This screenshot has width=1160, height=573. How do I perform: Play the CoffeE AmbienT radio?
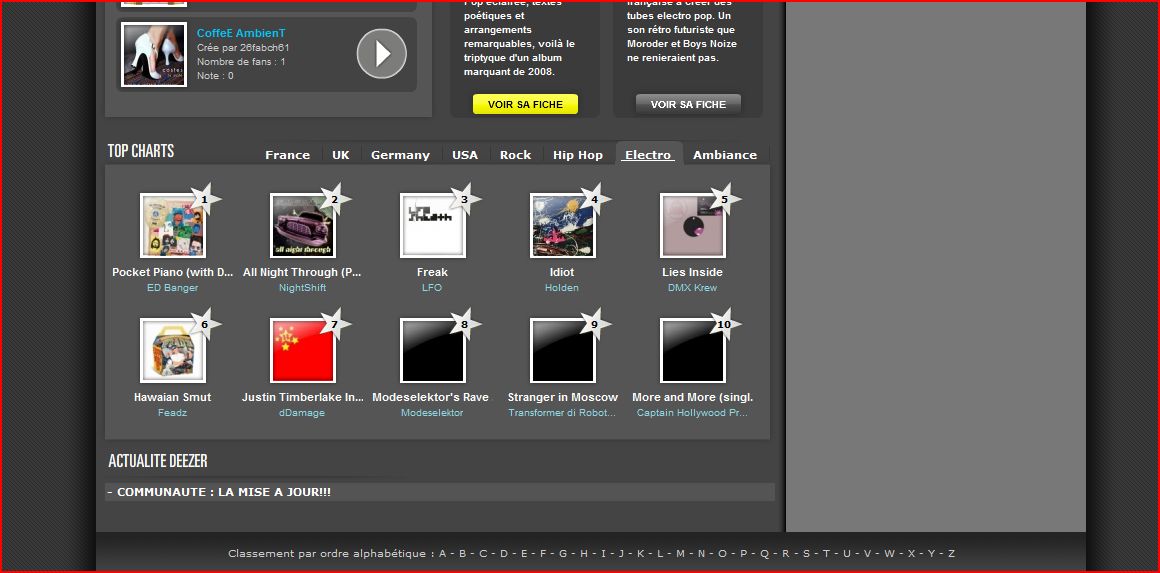tap(382, 54)
